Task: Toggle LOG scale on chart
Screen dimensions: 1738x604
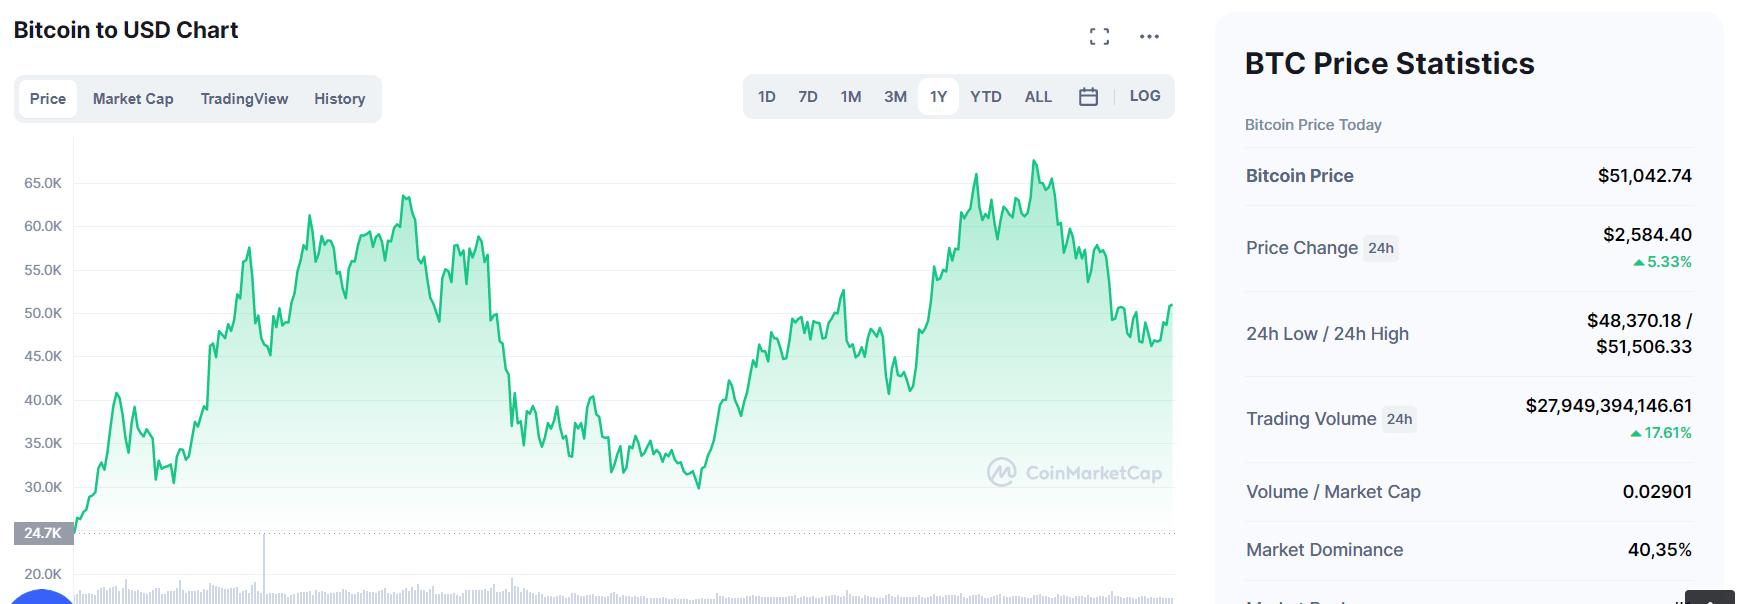Action: pyautogui.click(x=1145, y=96)
